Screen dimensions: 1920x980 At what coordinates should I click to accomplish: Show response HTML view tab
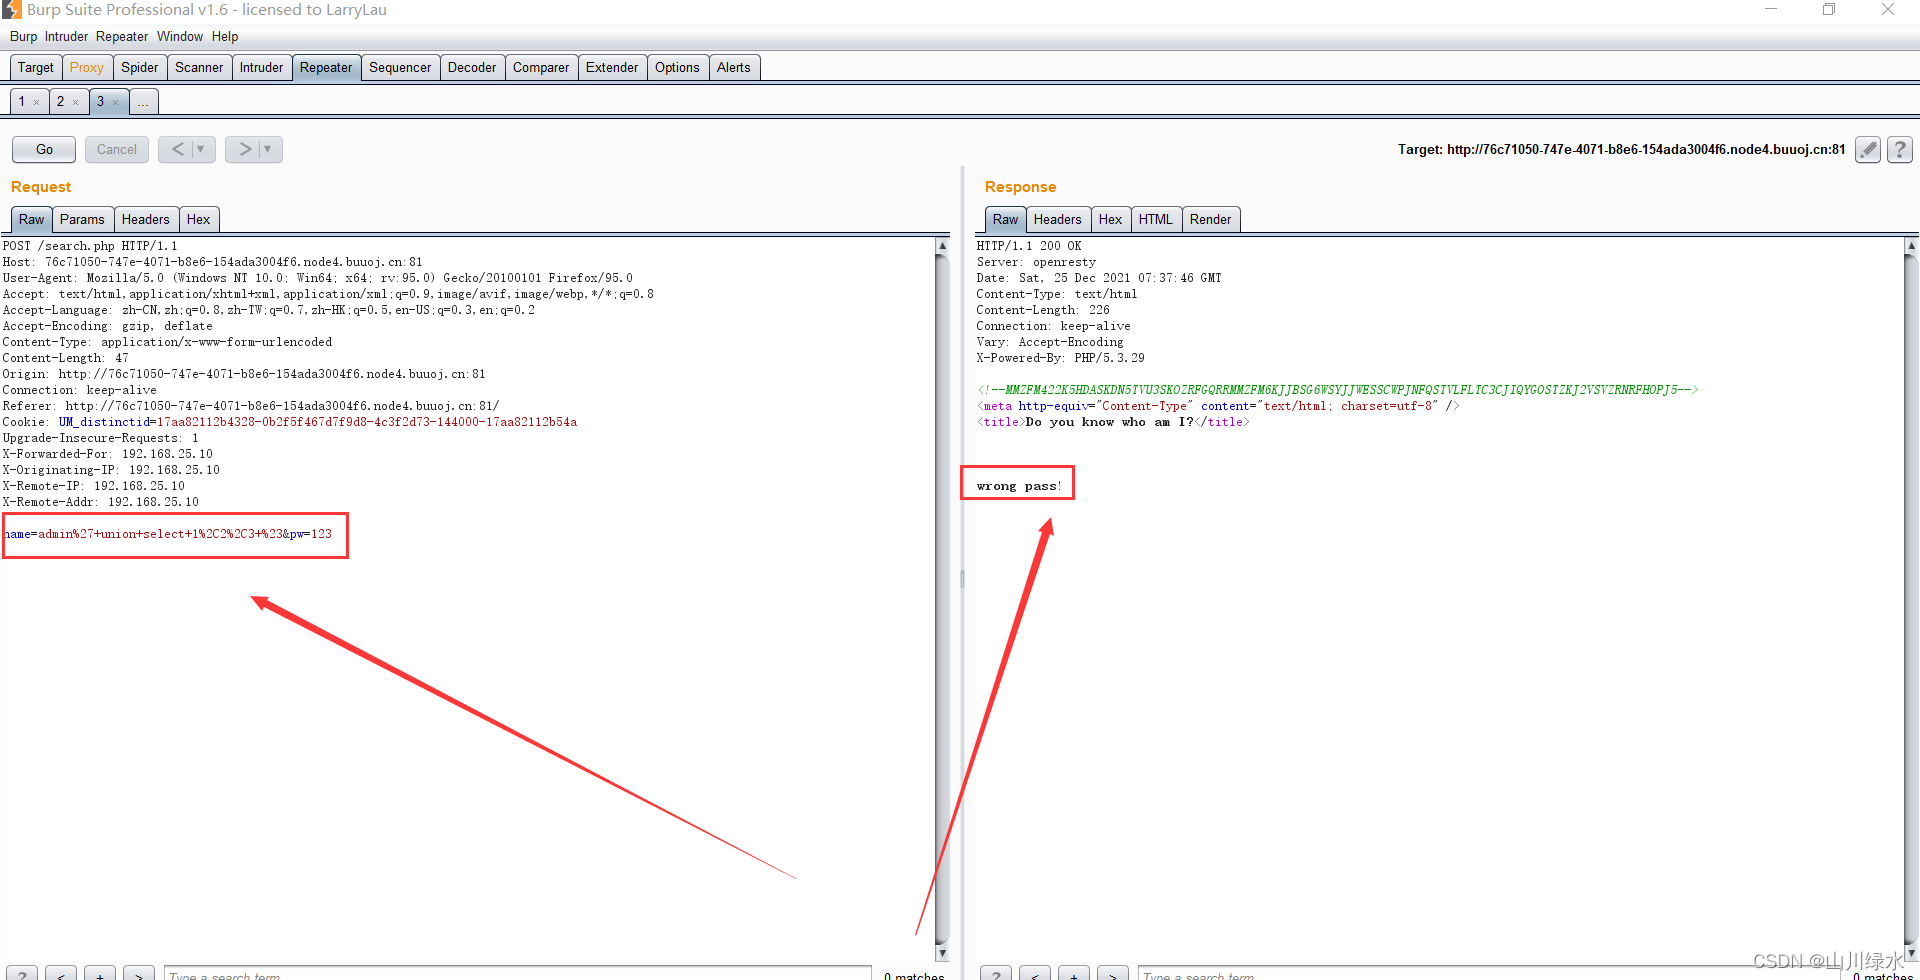(1156, 219)
